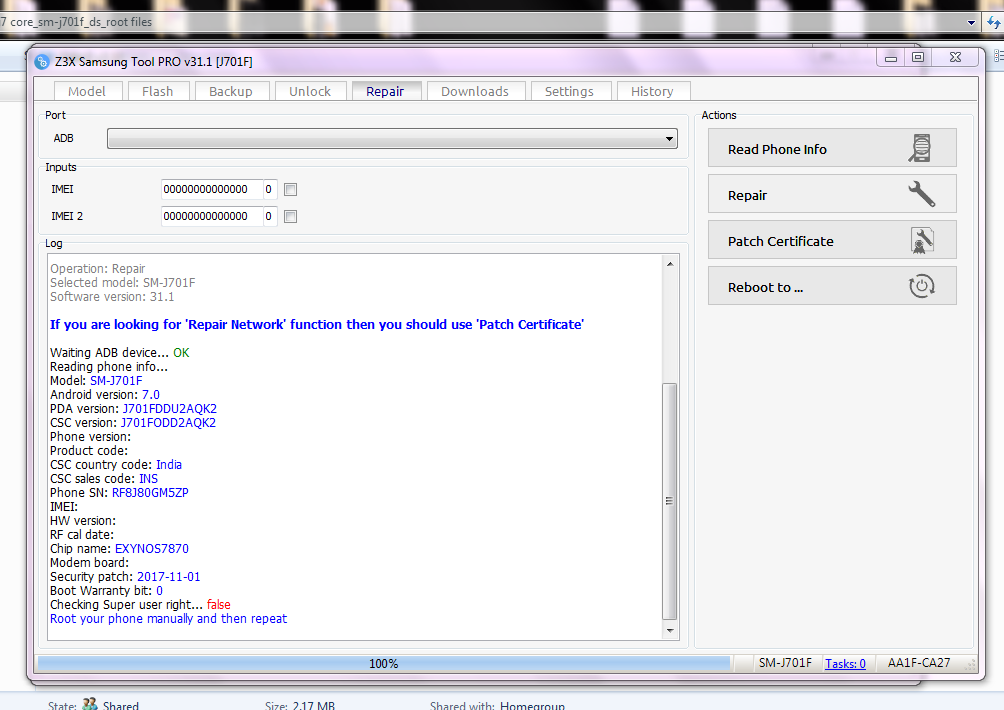Minimize the Z3X Samsung Tool window
The height and width of the screenshot is (710, 1004).
[891, 58]
